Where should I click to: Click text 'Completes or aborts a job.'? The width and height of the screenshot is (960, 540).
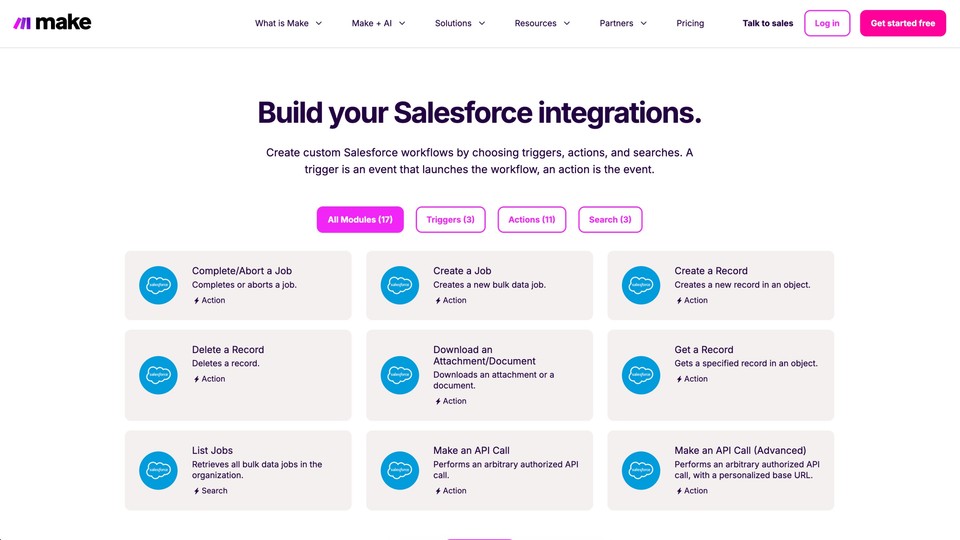244,285
